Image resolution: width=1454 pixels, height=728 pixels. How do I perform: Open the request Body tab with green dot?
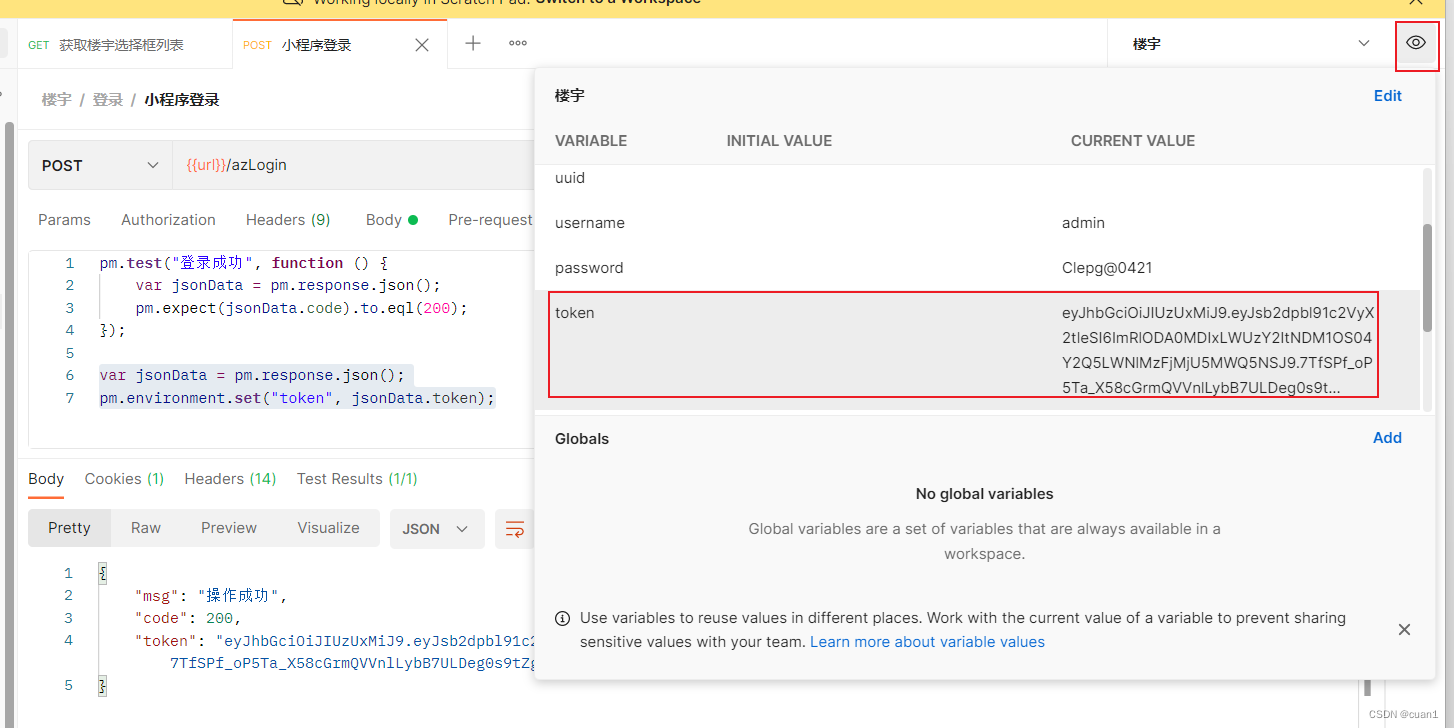click(x=391, y=220)
